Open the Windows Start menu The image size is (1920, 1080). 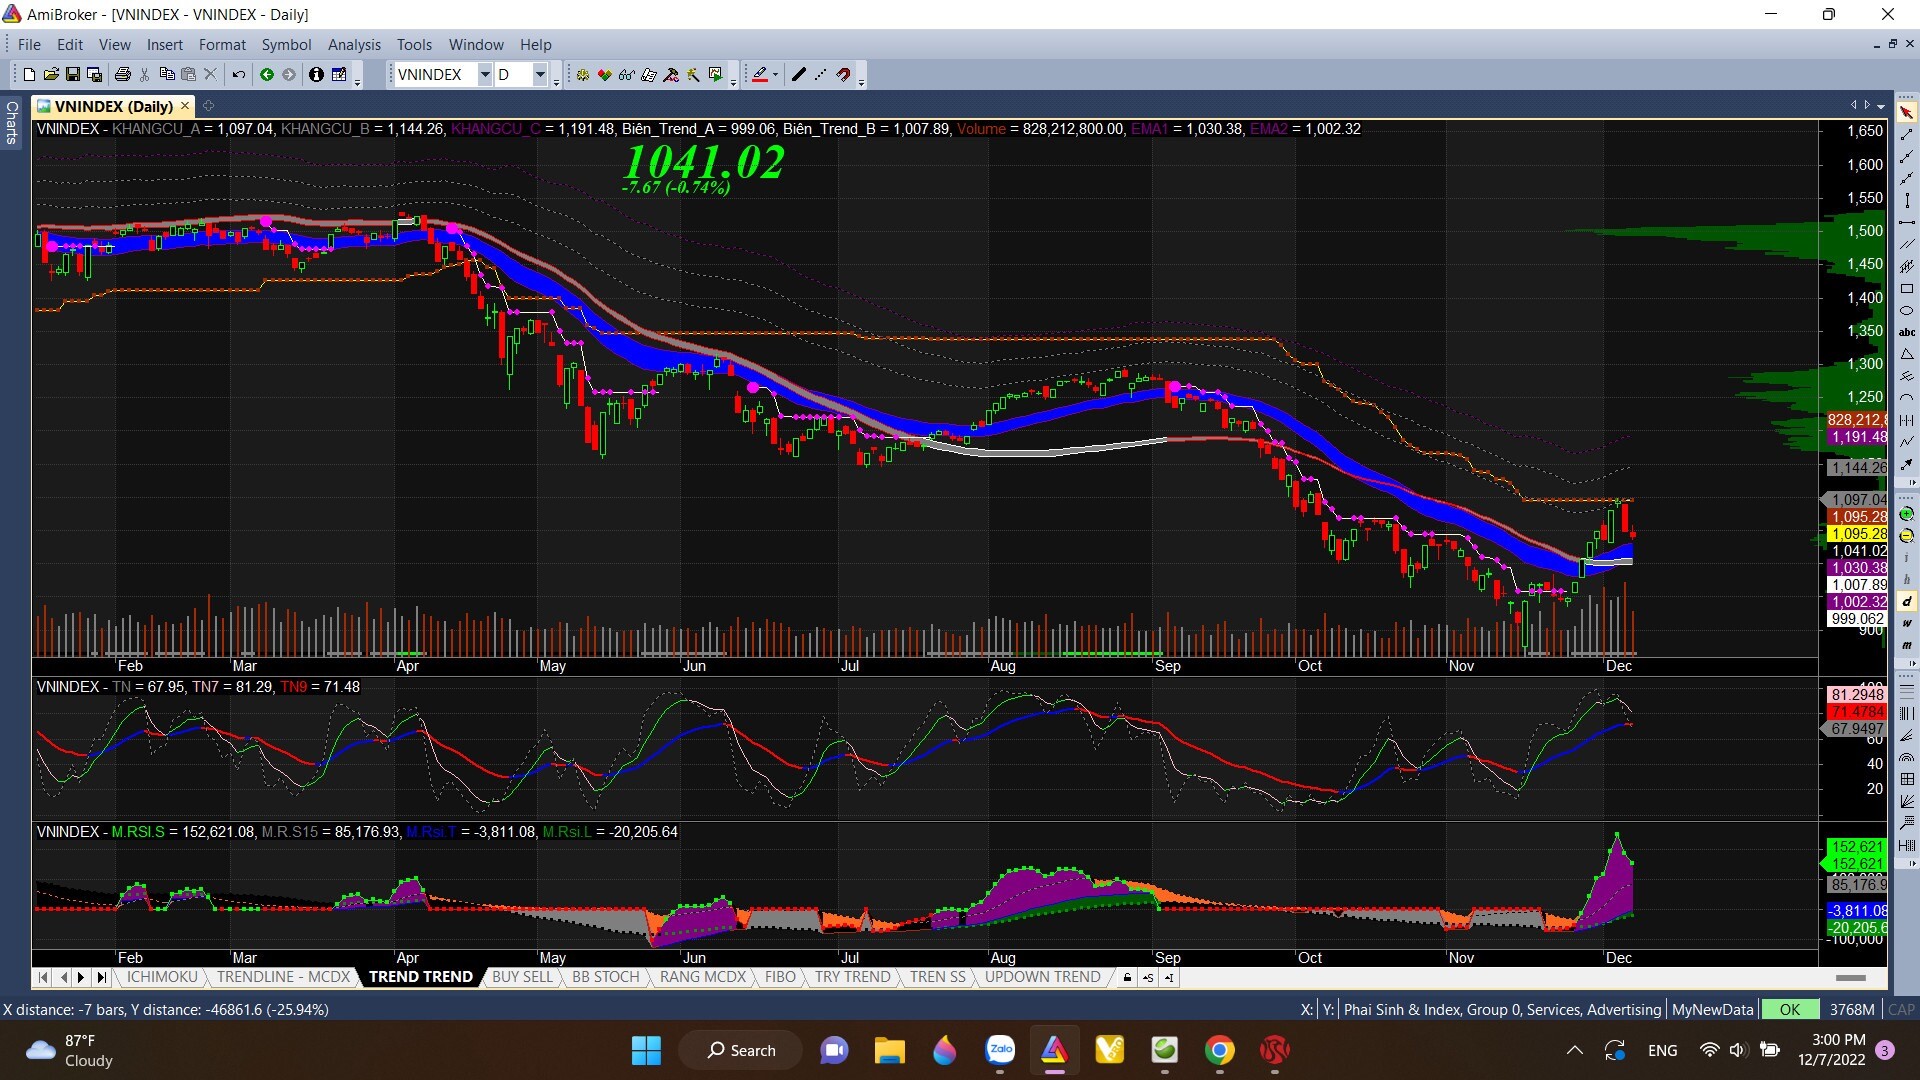tap(646, 1051)
